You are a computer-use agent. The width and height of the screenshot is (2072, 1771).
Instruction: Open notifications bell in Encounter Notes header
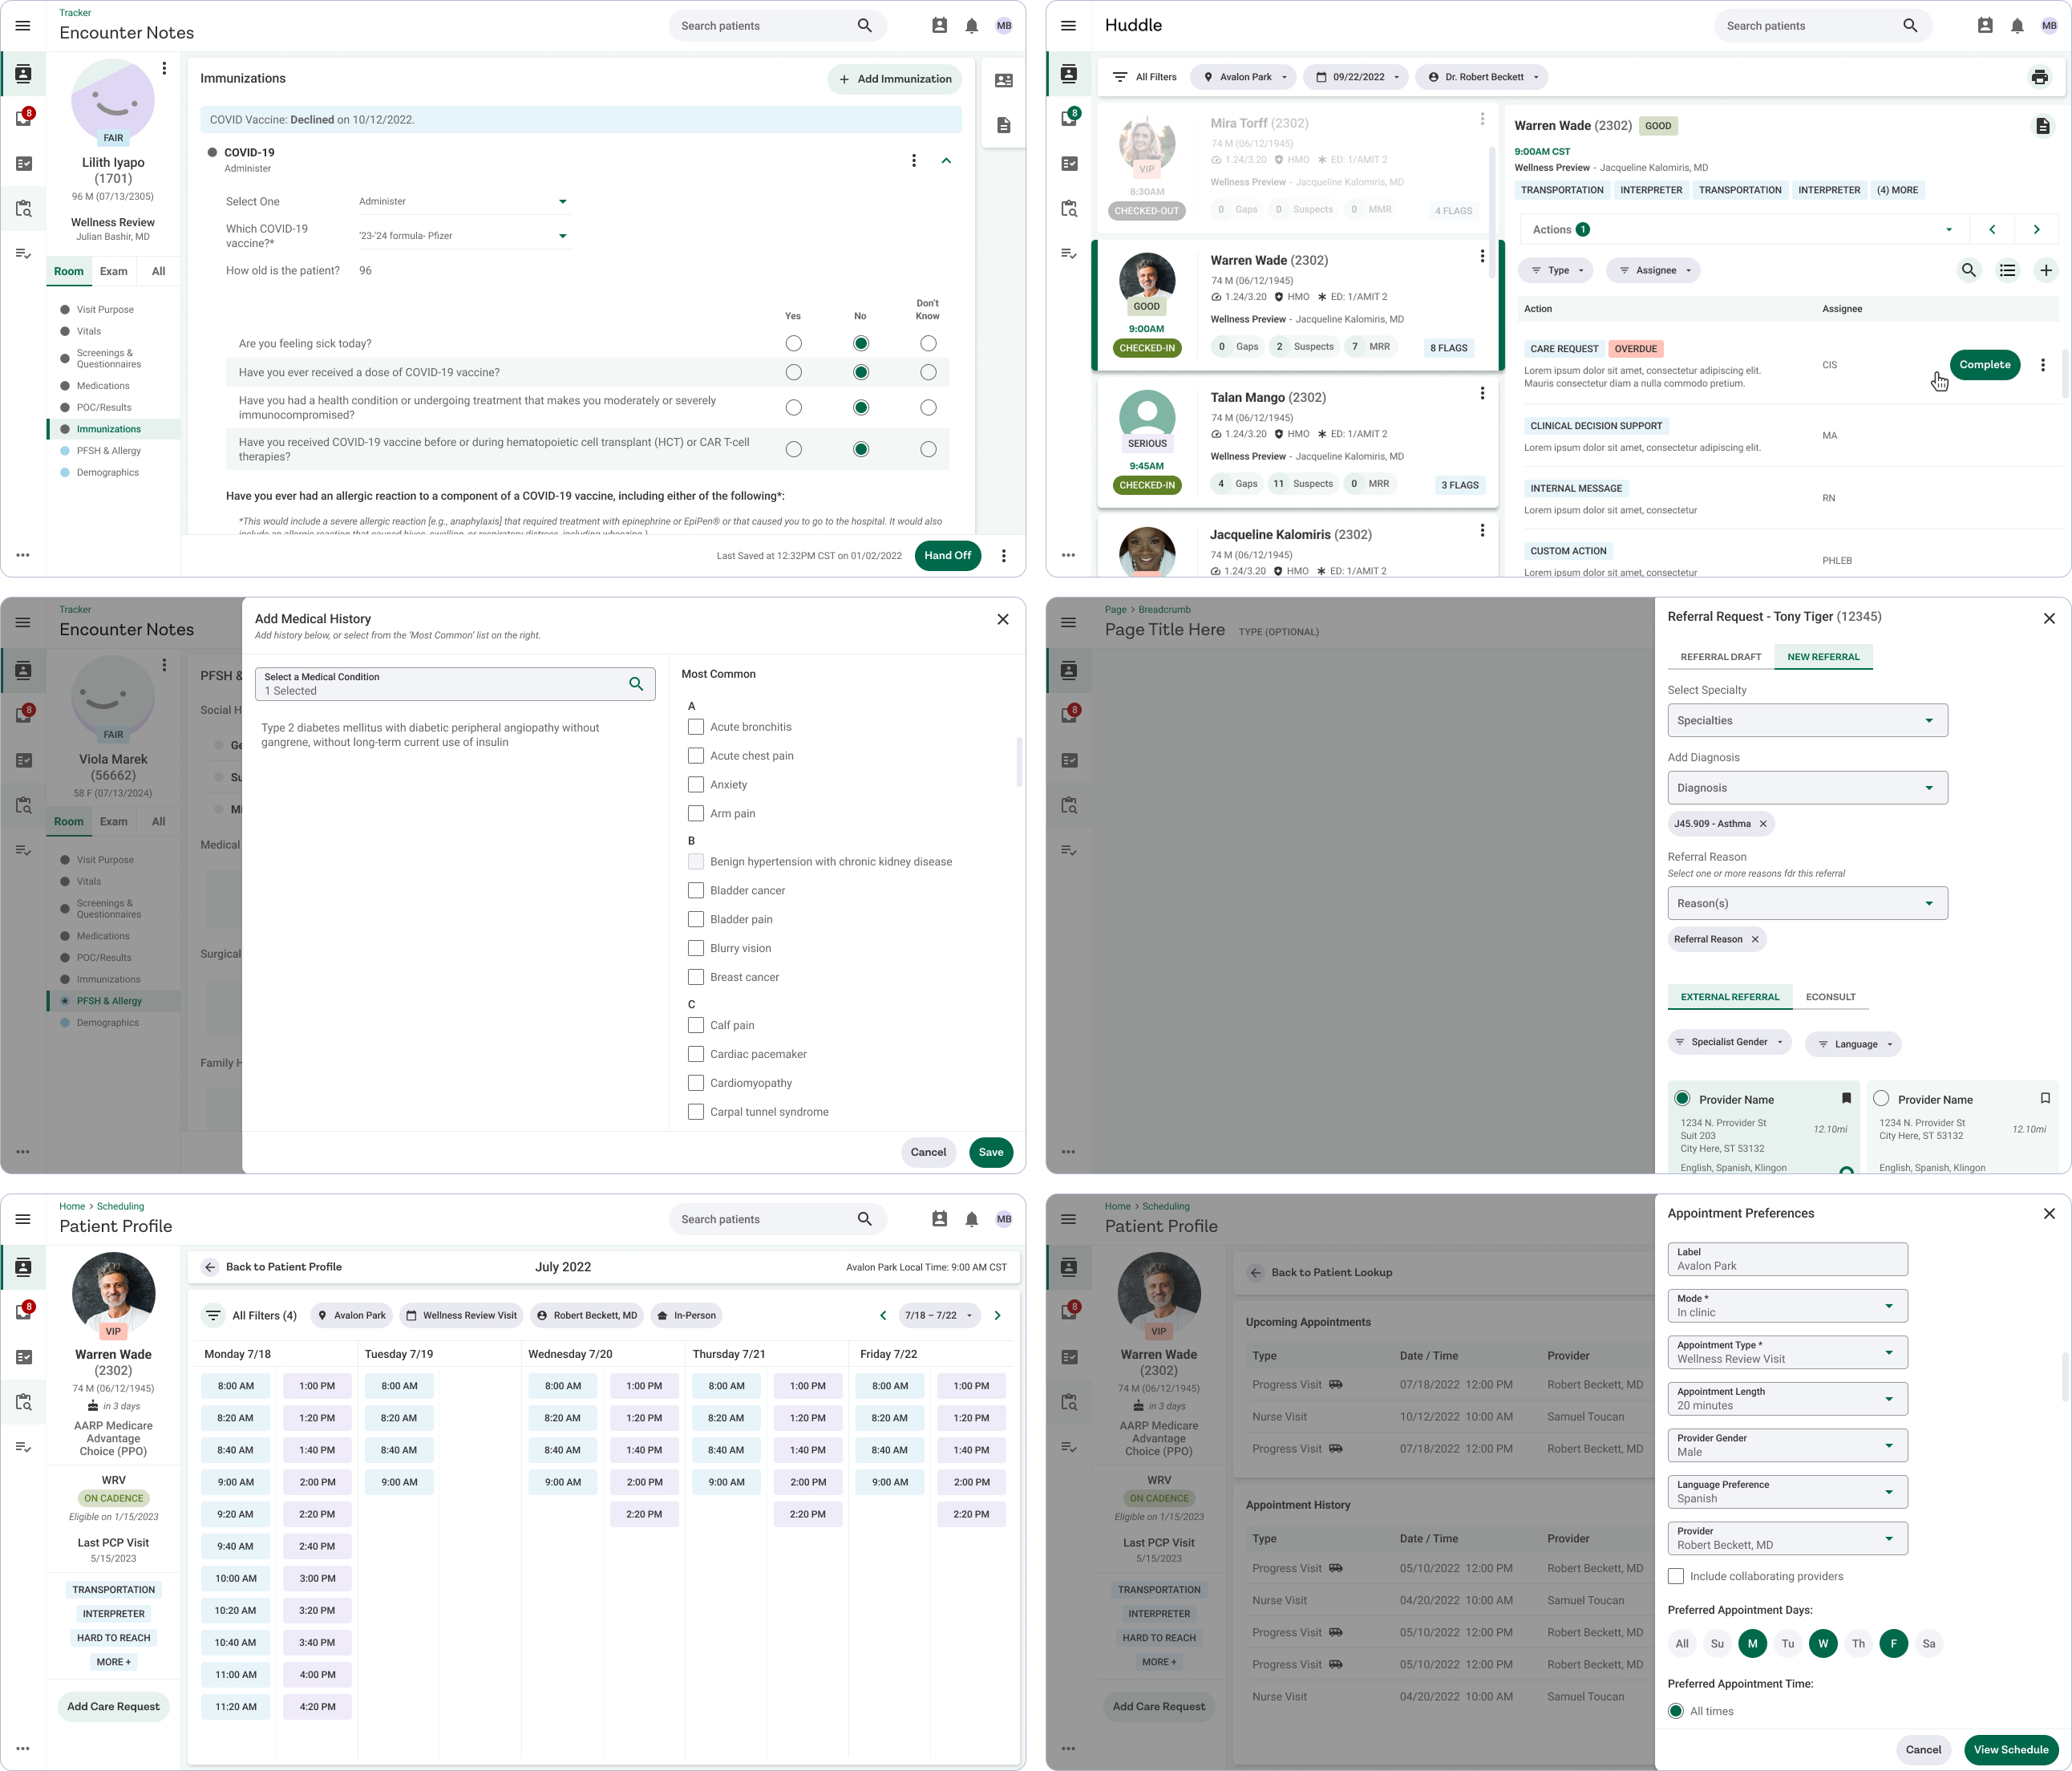971,26
